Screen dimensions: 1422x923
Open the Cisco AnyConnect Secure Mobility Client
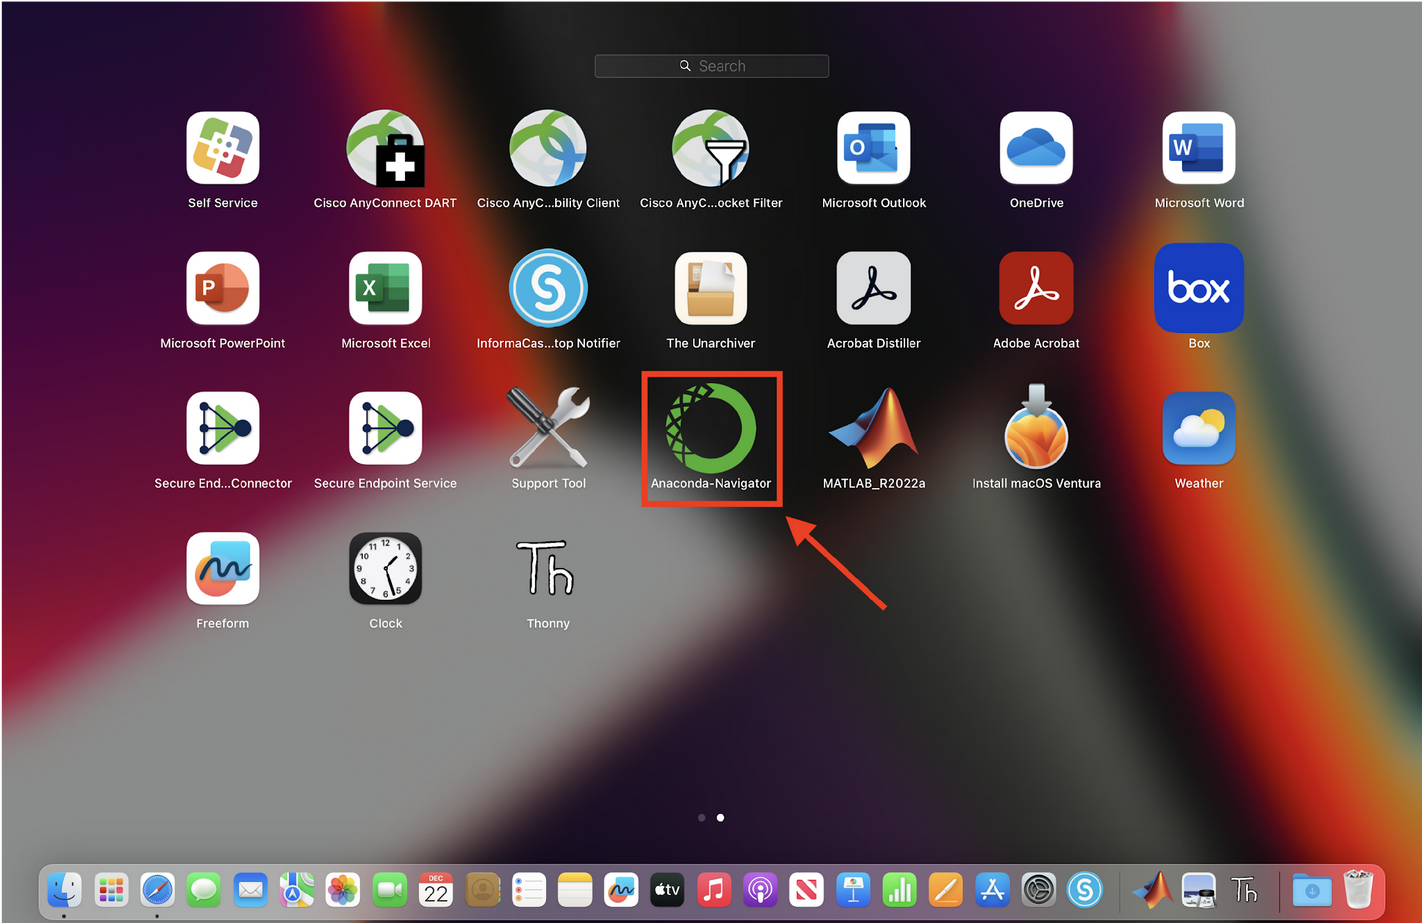548,148
